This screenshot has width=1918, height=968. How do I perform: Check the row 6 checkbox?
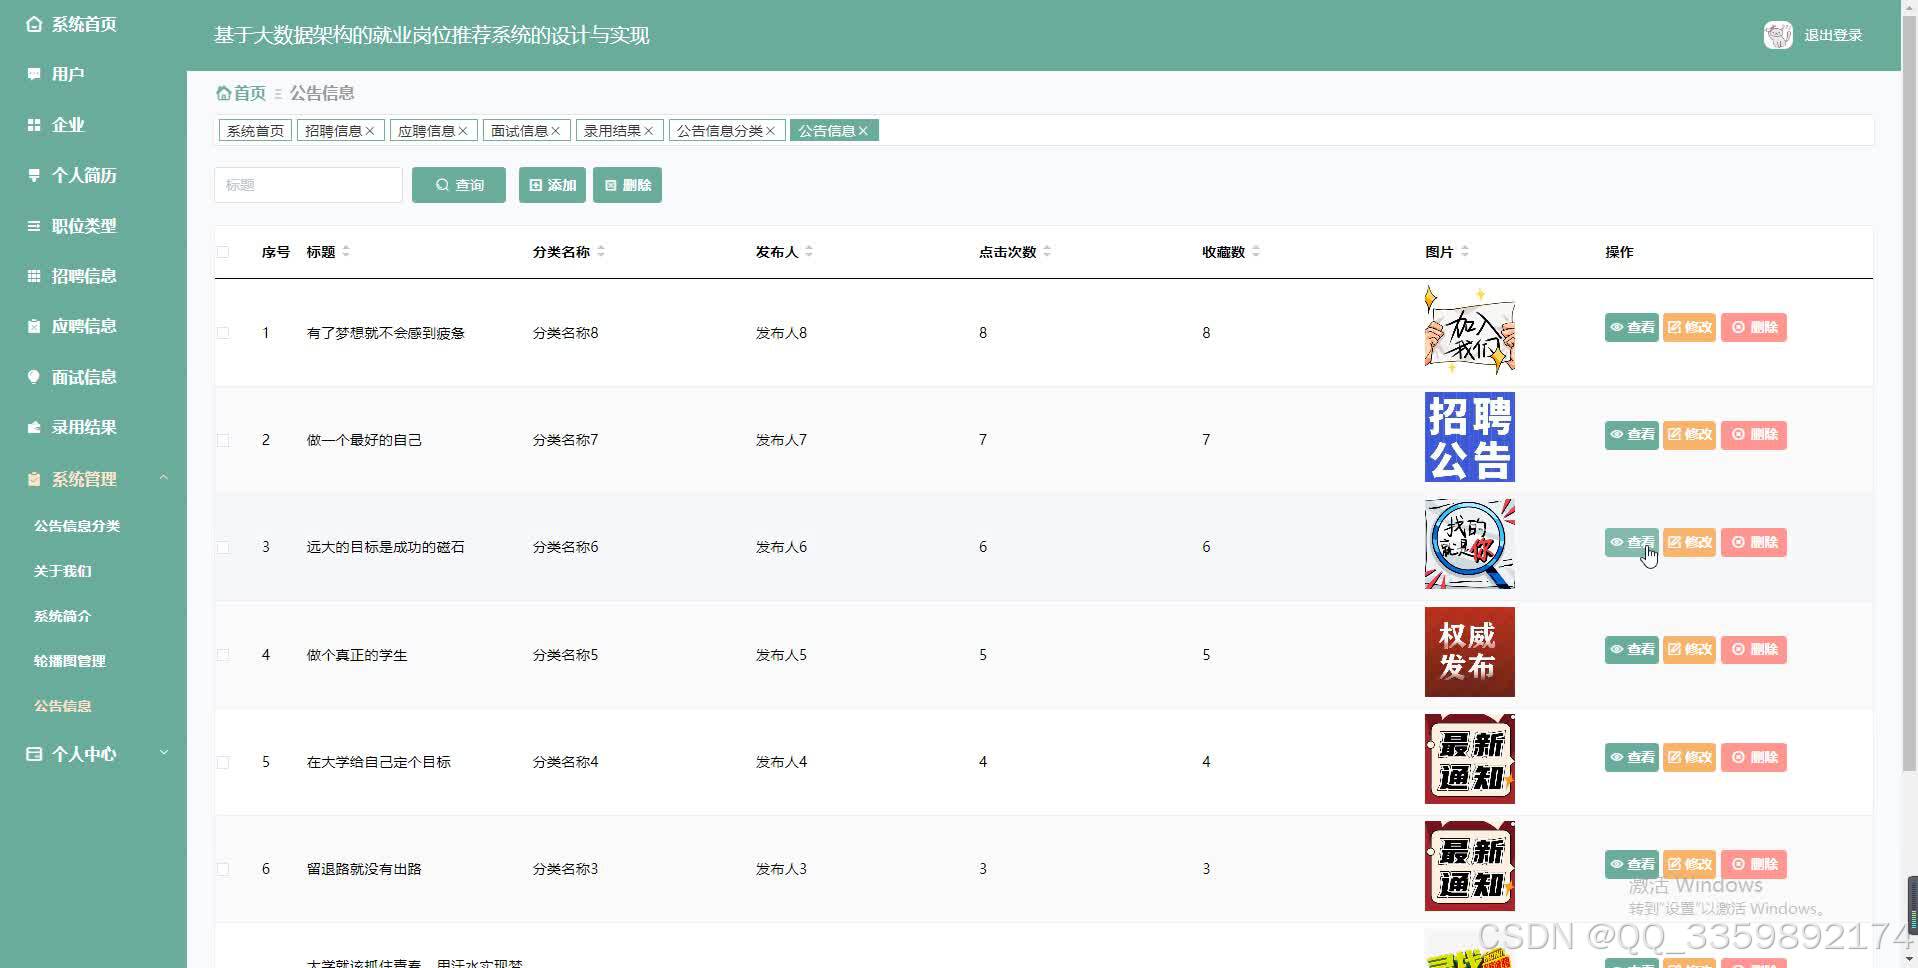tap(223, 869)
